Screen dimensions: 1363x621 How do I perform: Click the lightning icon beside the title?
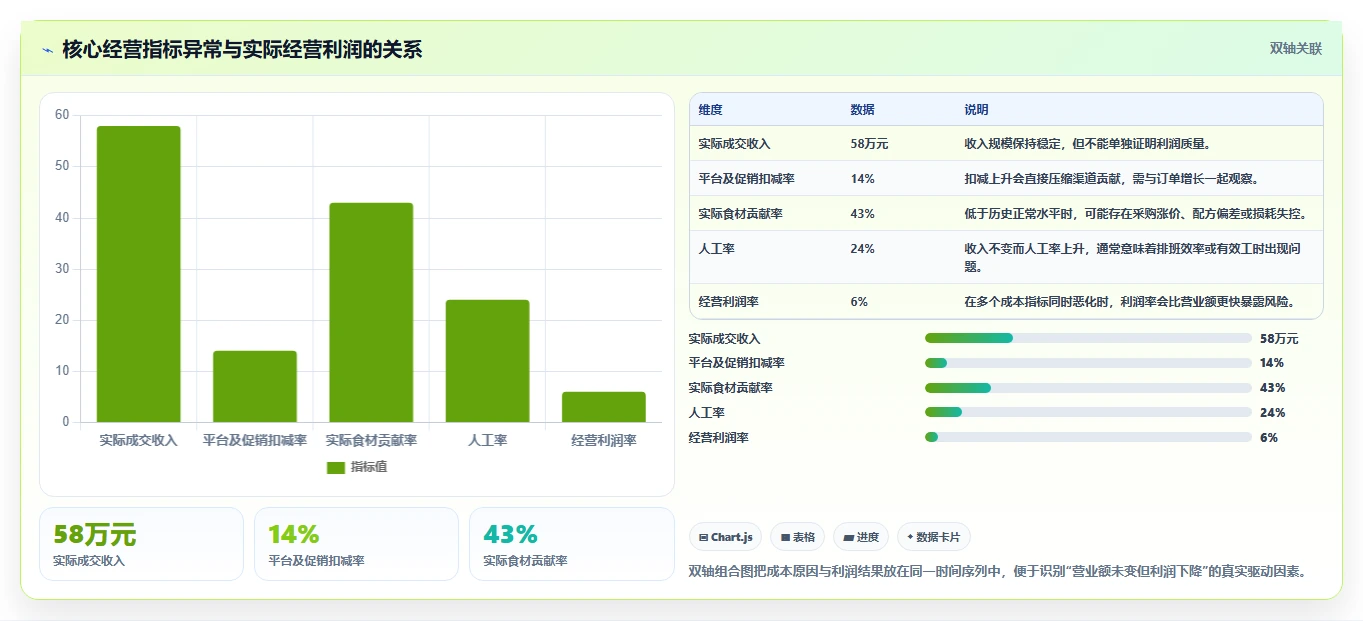point(47,50)
